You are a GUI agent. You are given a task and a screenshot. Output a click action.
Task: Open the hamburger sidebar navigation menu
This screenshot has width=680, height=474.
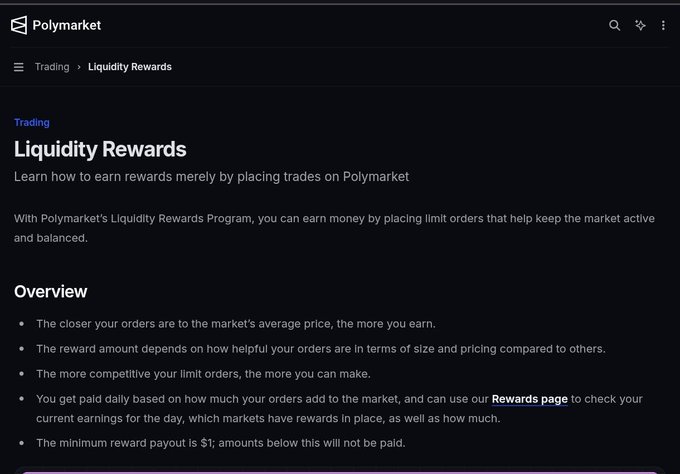pos(19,67)
